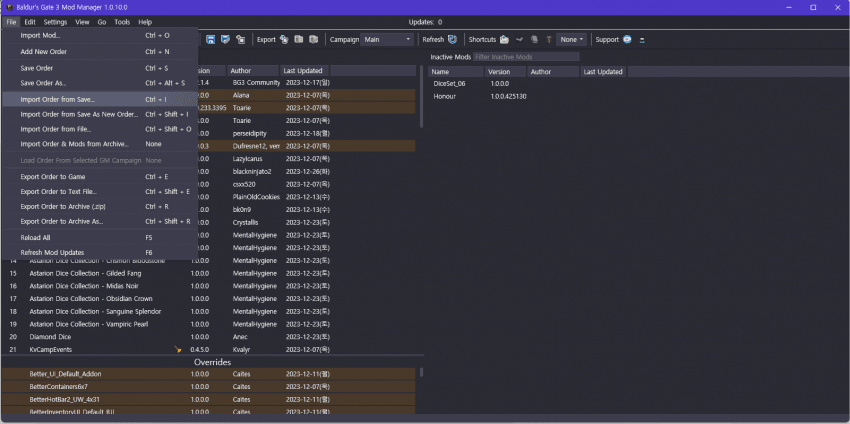Click the third Shortcuts icon
This screenshot has width=850, height=424.
click(534, 40)
